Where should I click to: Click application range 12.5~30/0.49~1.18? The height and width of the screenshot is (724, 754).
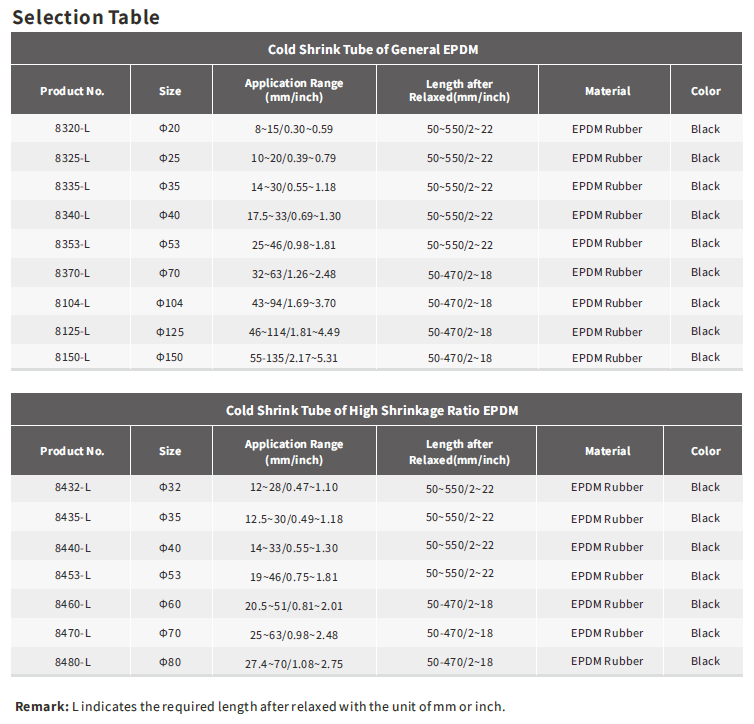pyautogui.click(x=293, y=519)
